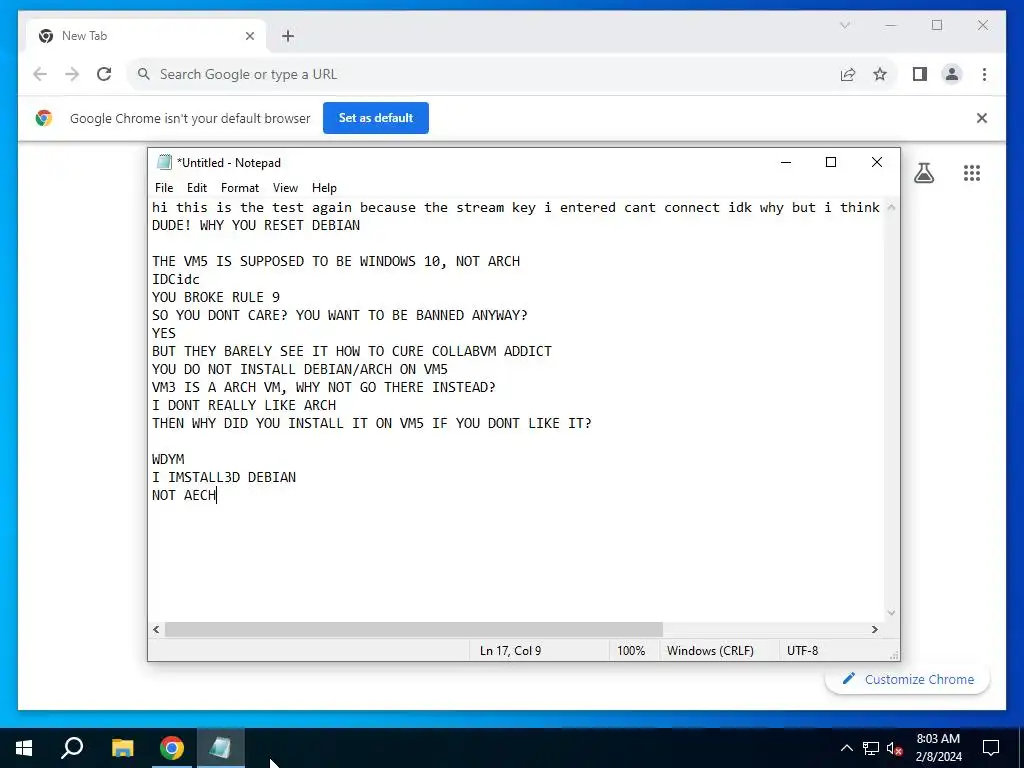Screen dimensions: 1024x768
Task: Open the Action Center notifications icon
Action: pos(991,748)
